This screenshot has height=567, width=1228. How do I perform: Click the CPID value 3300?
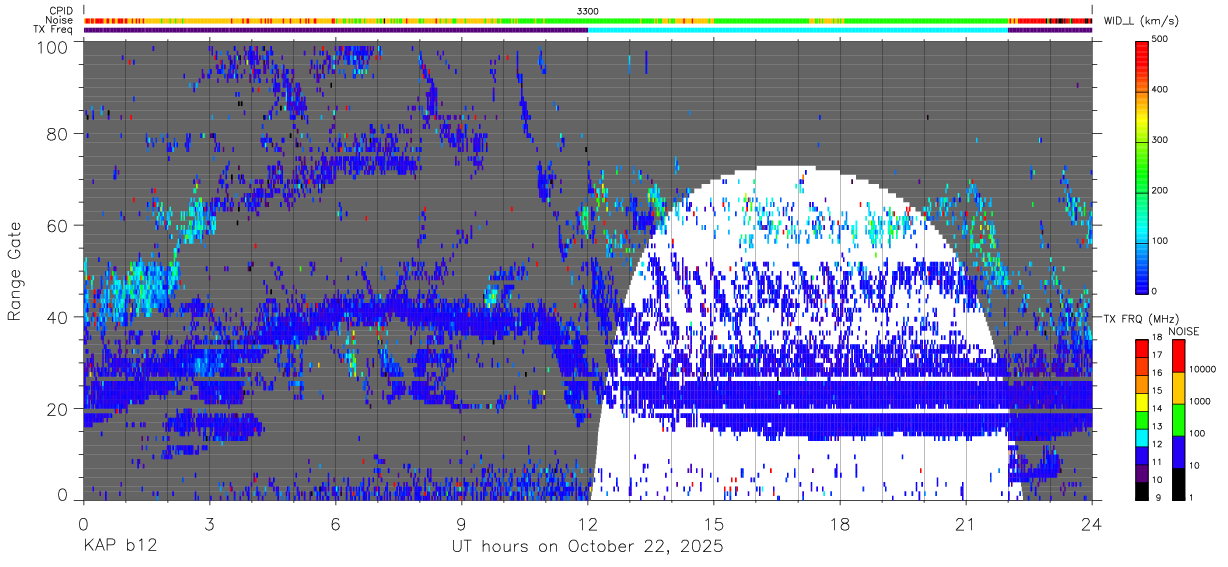coord(588,11)
